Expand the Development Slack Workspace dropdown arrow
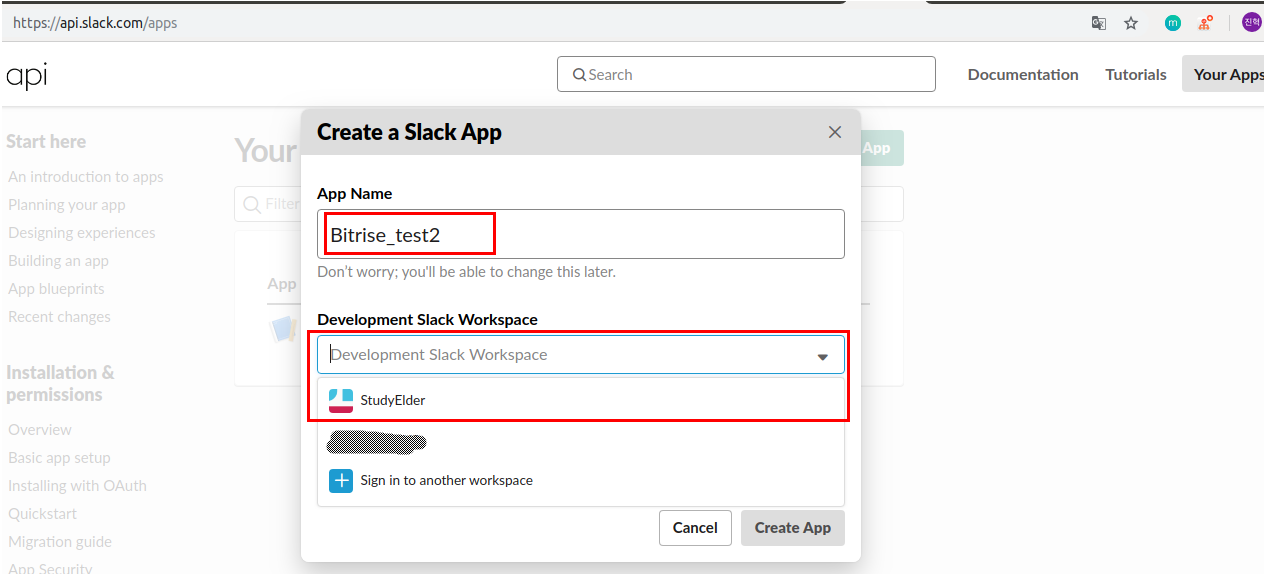 click(x=823, y=357)
